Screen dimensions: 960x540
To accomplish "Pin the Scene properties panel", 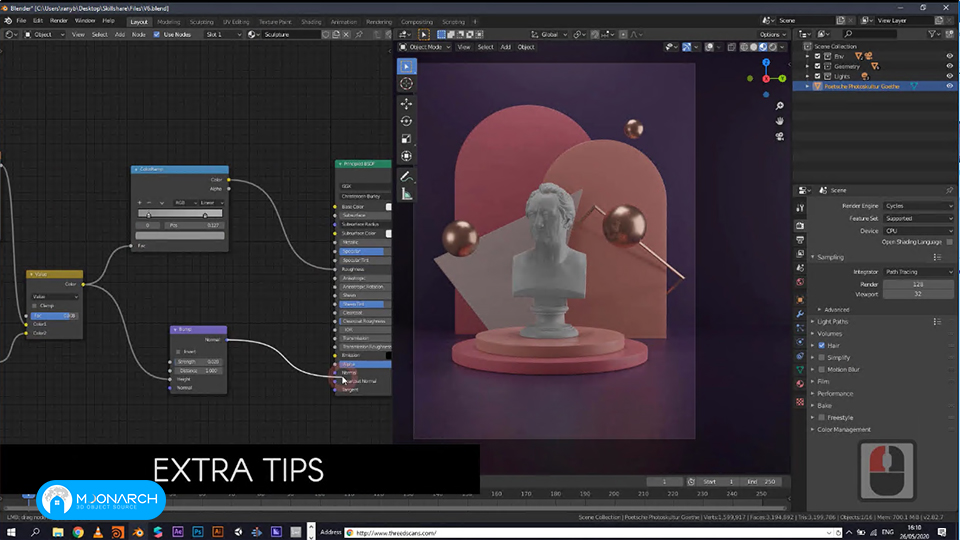I will pyautogui.click(x=949, y=190).
